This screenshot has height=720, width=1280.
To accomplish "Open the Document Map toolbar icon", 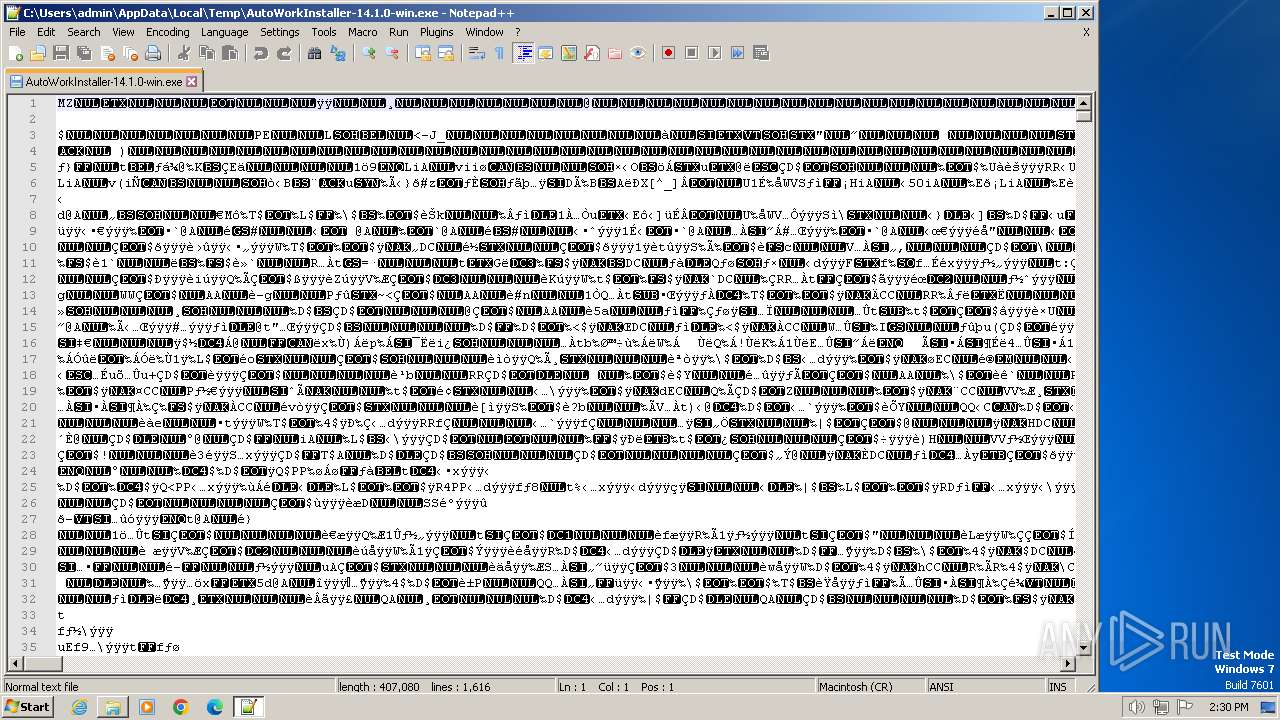I will click(x=568, y=53).
